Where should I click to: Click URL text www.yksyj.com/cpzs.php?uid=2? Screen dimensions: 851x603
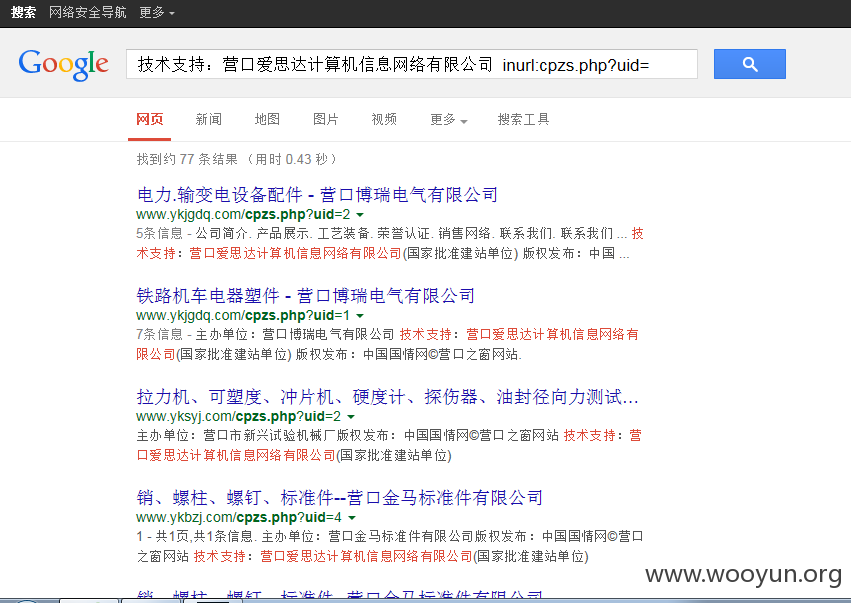click(x=238, y=416)
